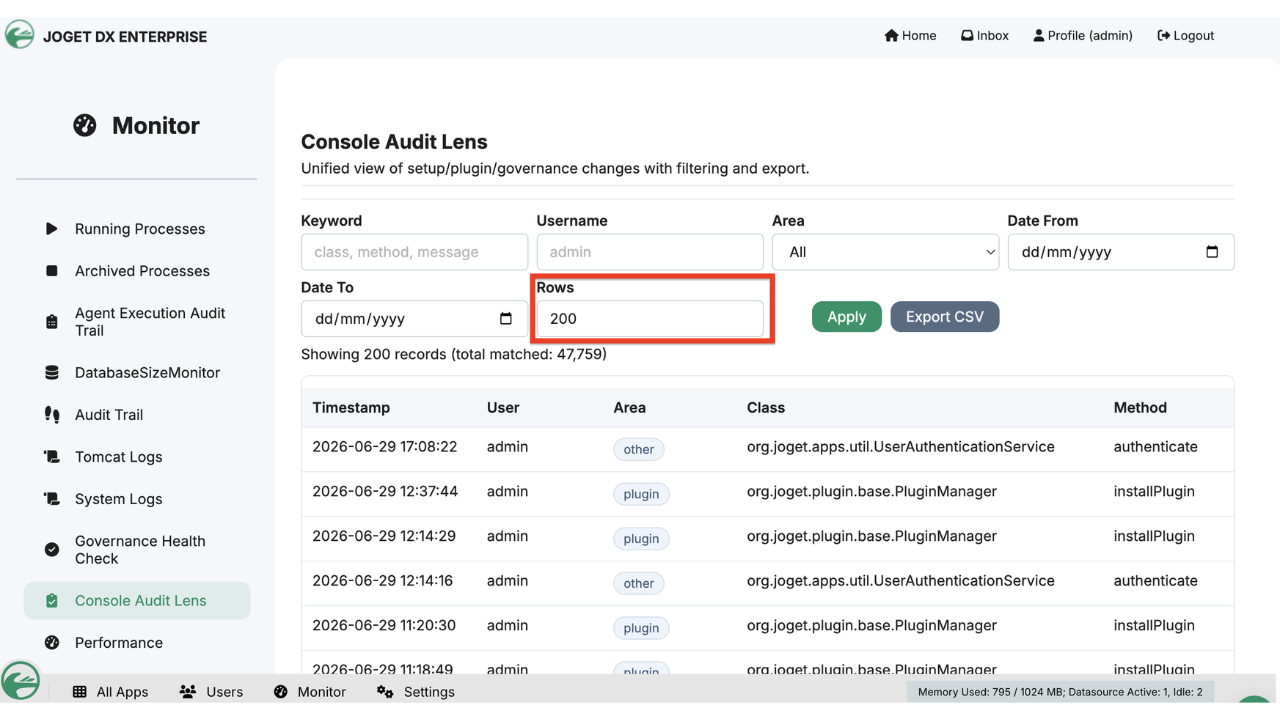Click the Home house icon
1280x720 pixels.
click(891, 36)
